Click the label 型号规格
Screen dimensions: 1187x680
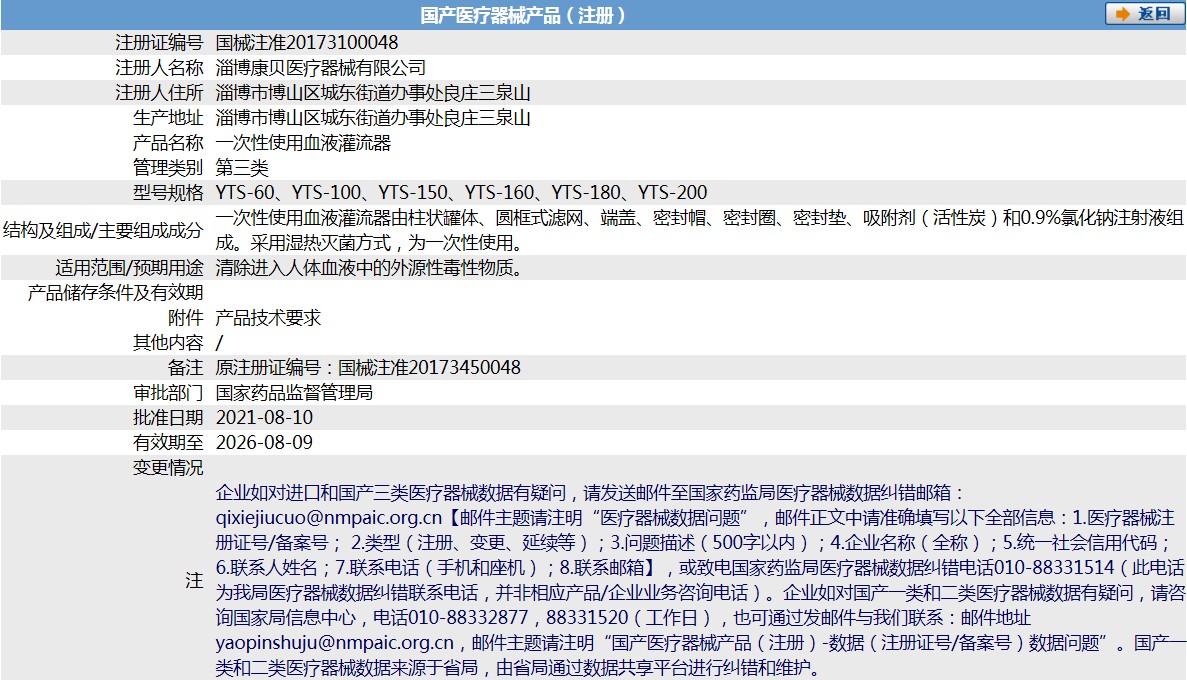(168, 192)
